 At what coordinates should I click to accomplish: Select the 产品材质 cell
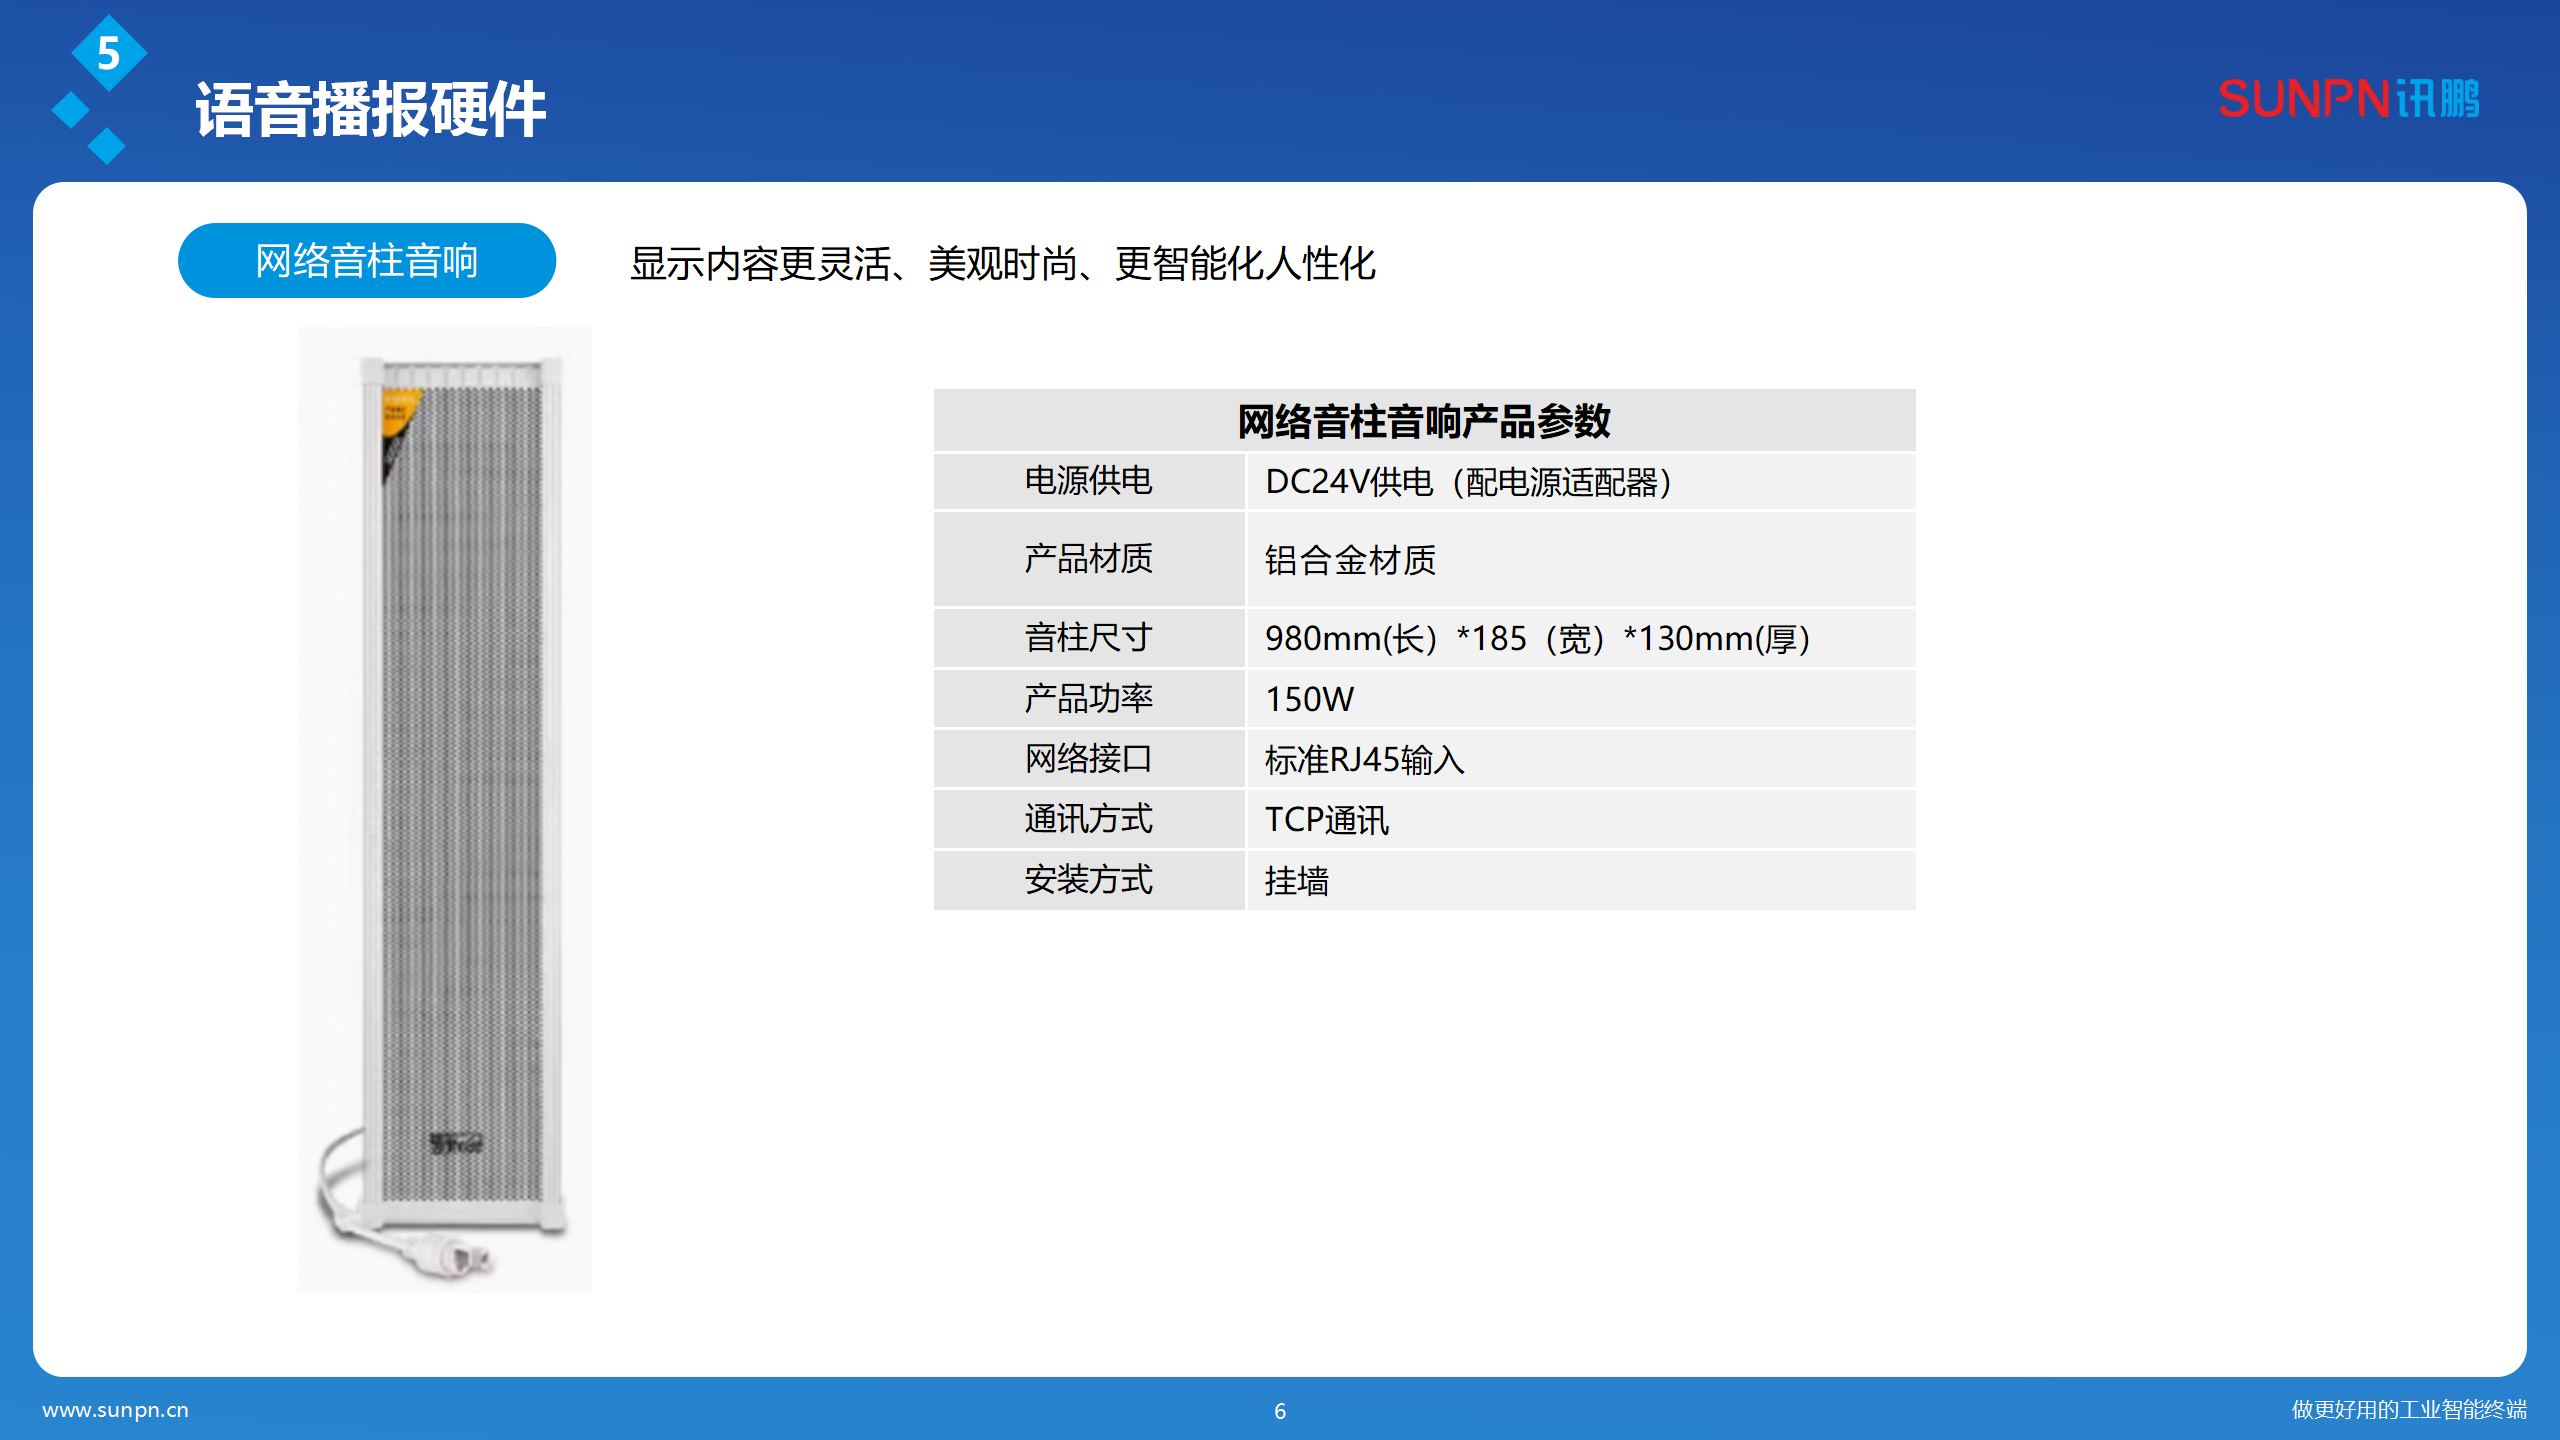coord(1088,560)
